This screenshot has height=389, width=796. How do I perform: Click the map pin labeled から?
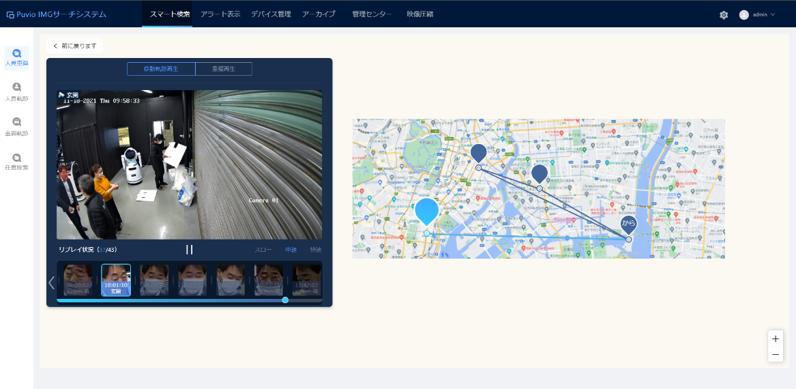pos(629,225)
